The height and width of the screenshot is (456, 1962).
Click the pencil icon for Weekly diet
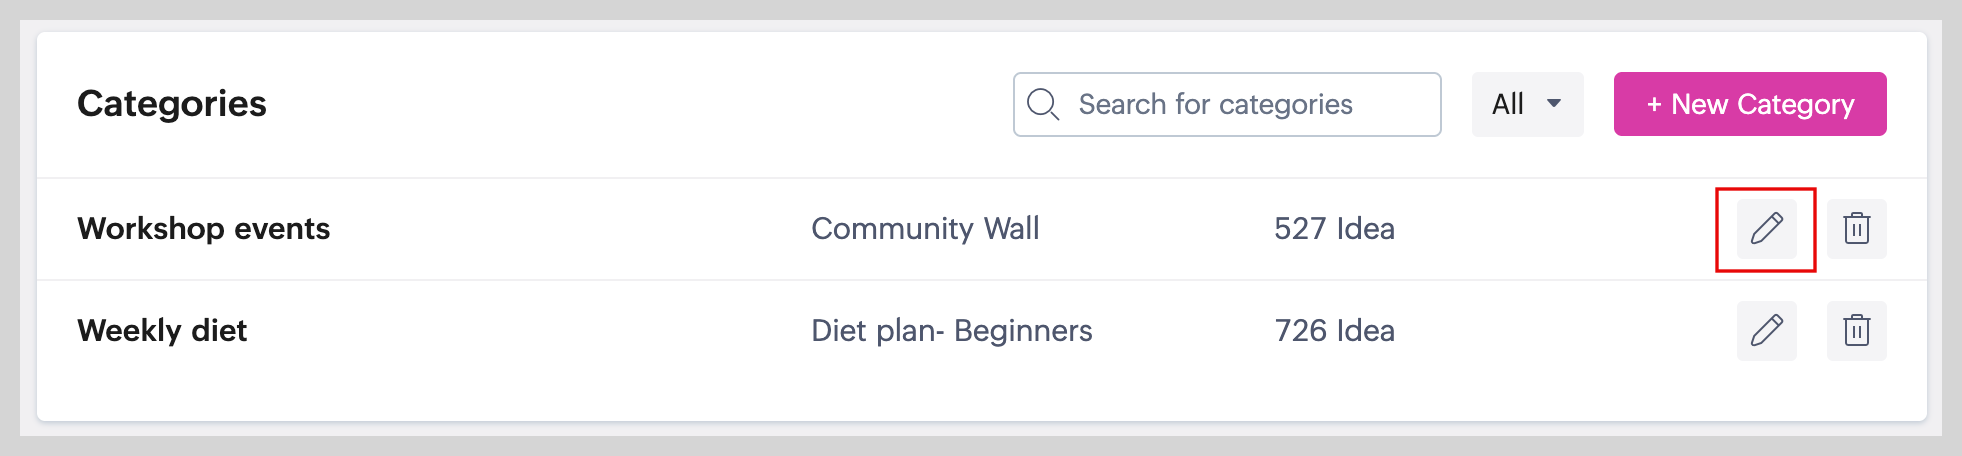(1766, 331)
